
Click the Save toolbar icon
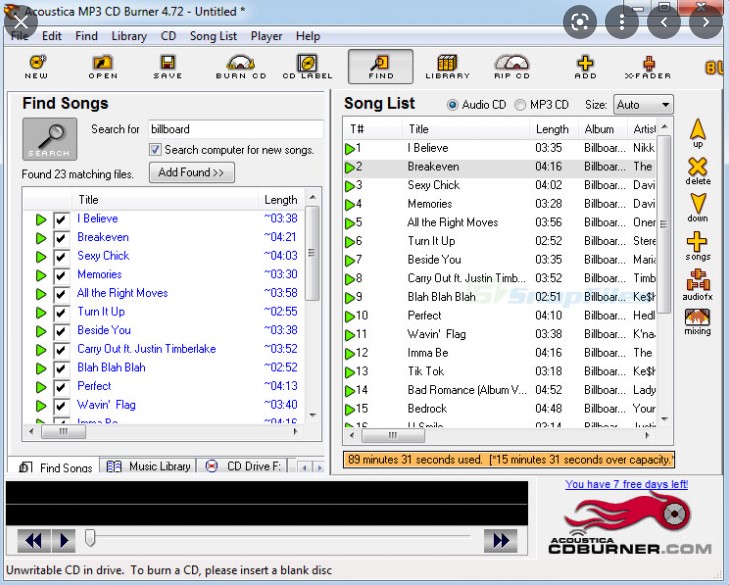tap(168, 66)
